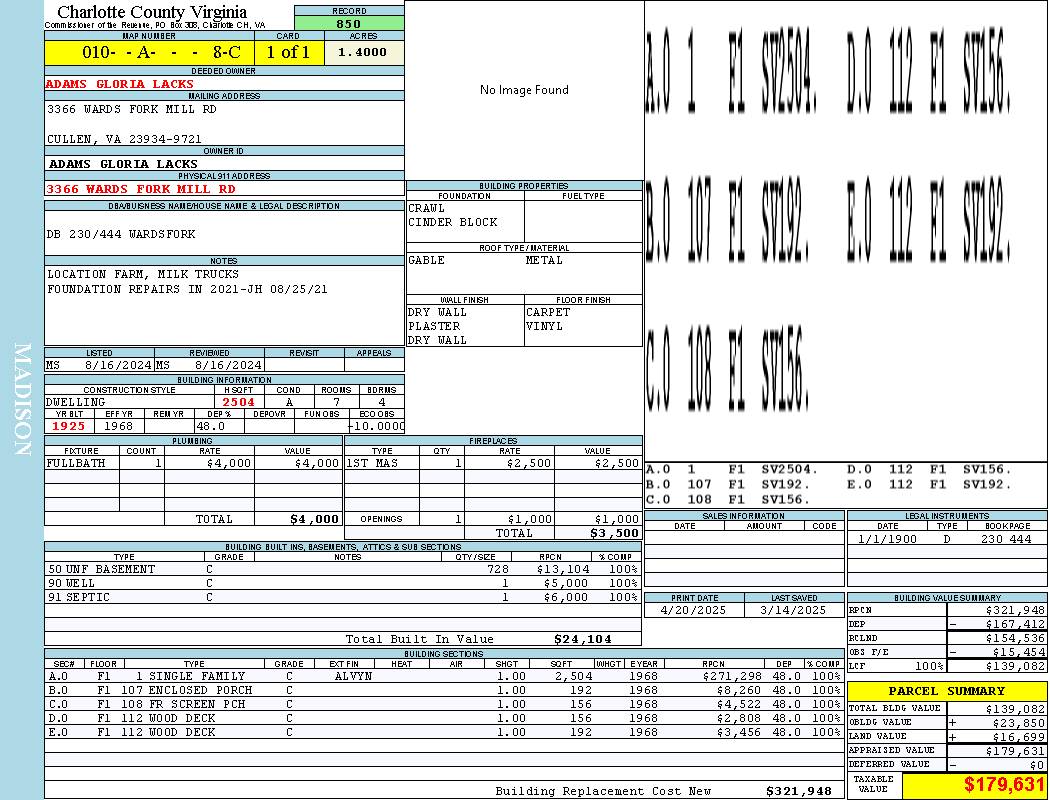Select section C.0 FR SCREEN PCH row
1050x800 pixels.
444,704
